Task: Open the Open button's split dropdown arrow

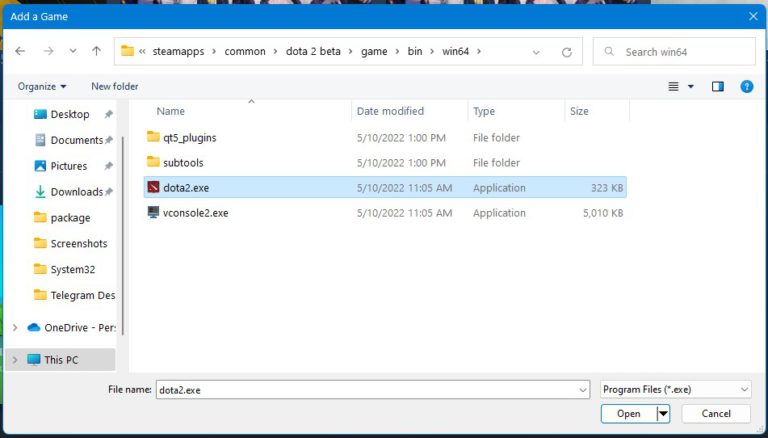Action: coord(663,414)
